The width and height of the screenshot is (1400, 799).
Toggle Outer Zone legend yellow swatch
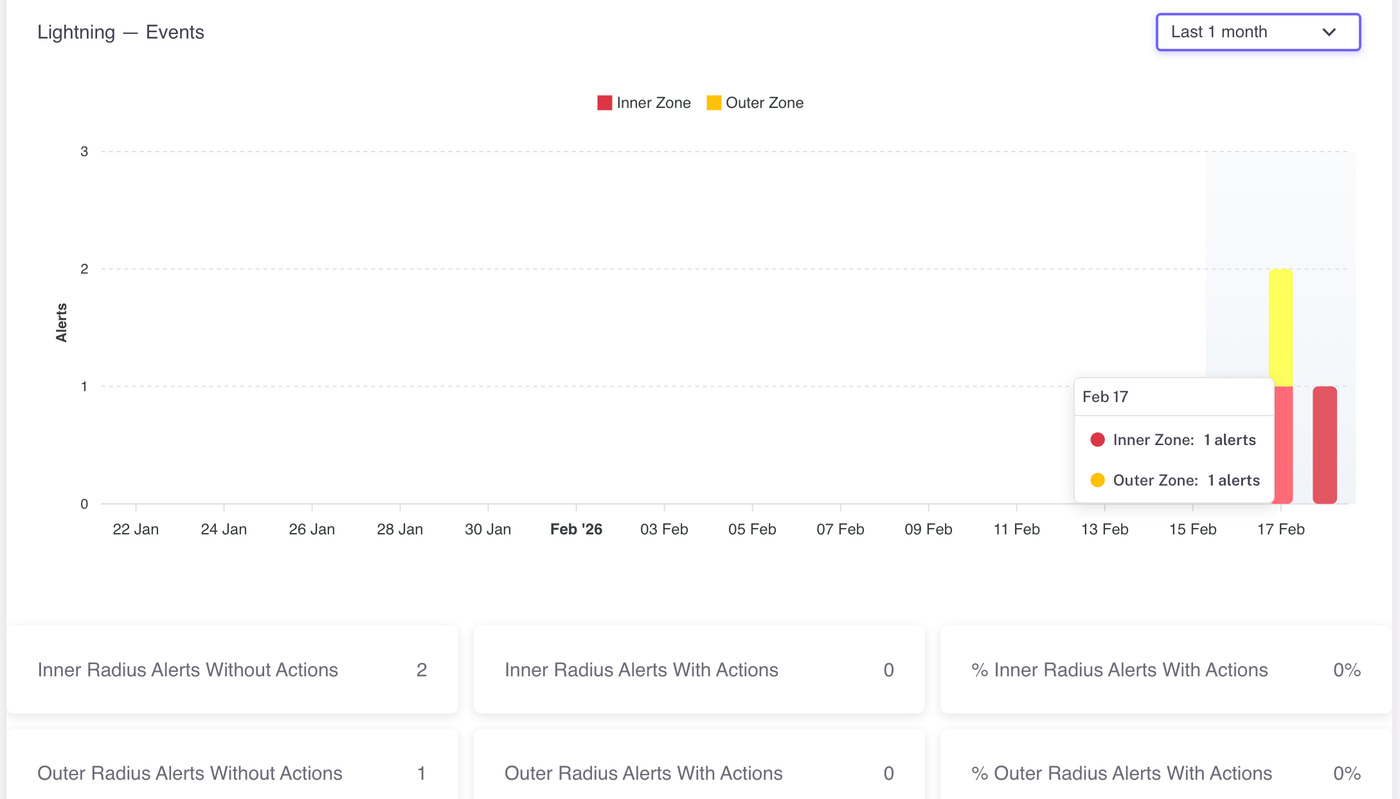[714, 103]
